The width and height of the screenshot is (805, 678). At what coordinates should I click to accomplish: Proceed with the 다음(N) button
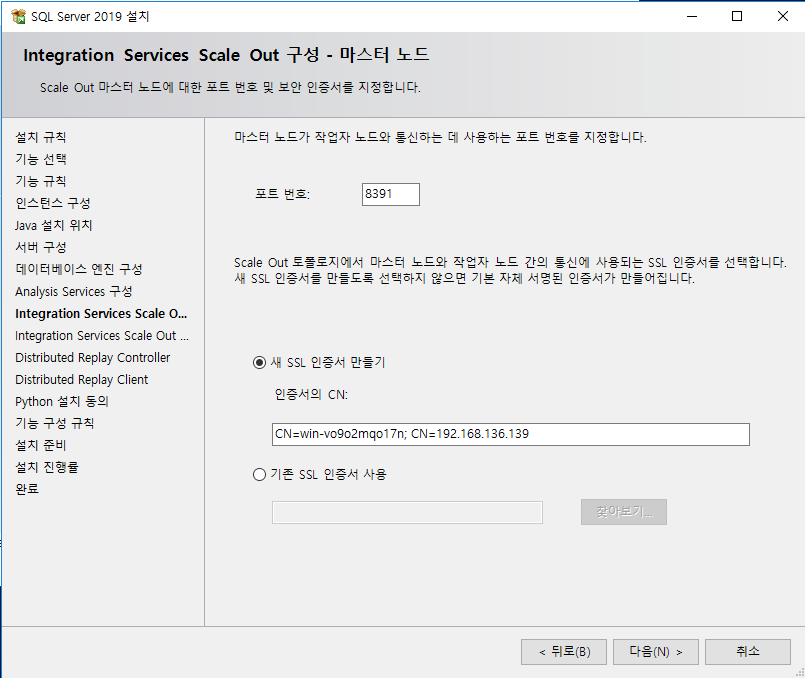(656, 652)
